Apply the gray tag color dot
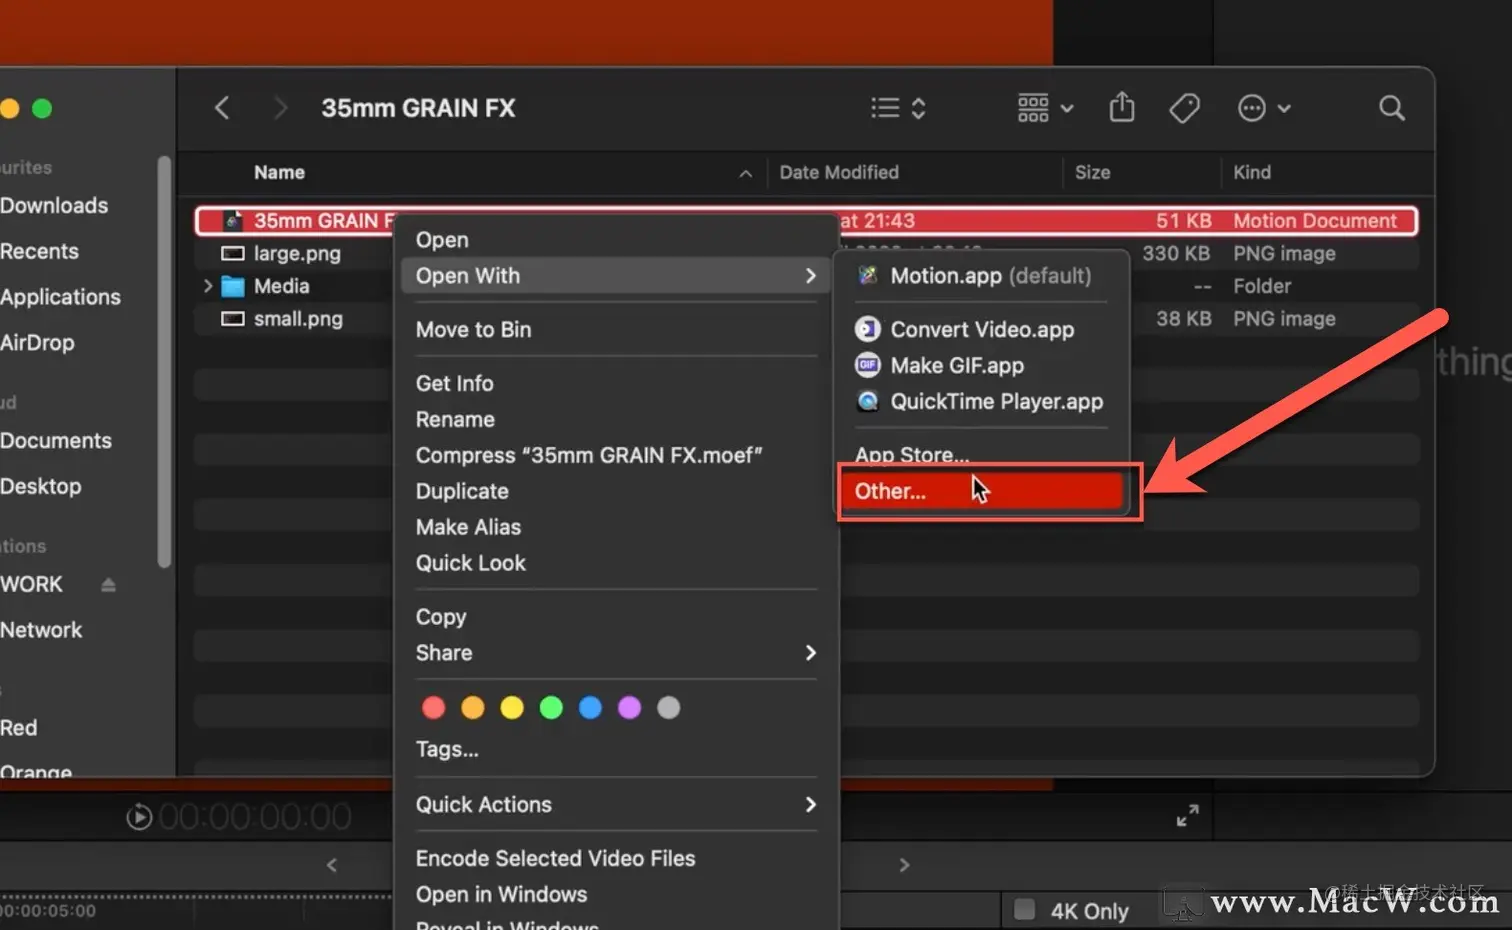The image size is (1512, 930). click(668, 708)
